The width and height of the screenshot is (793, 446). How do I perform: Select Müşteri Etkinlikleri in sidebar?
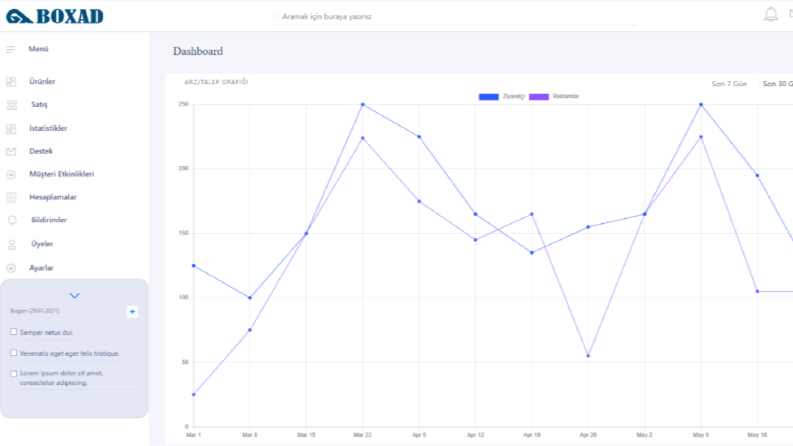[x=62, y=174]
